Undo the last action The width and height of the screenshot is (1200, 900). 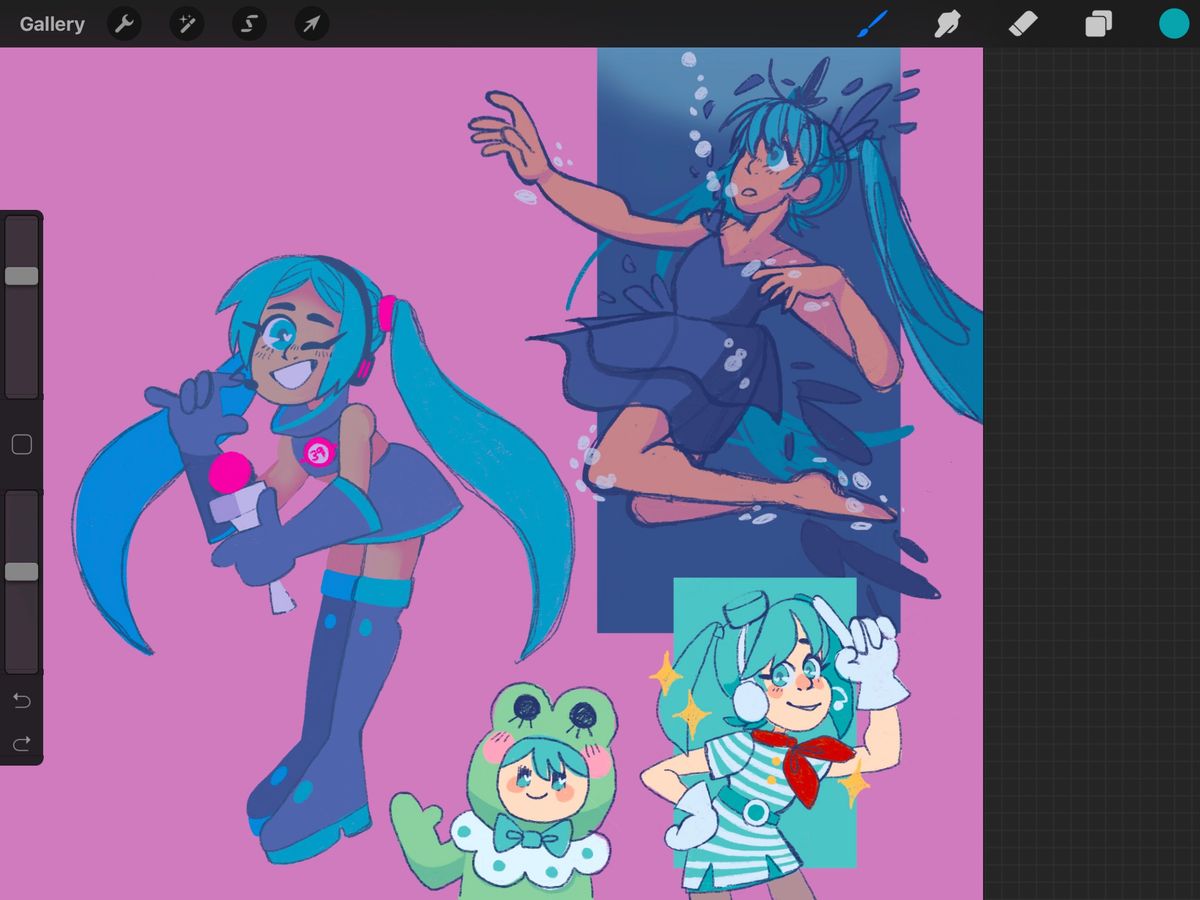point(22,701)
